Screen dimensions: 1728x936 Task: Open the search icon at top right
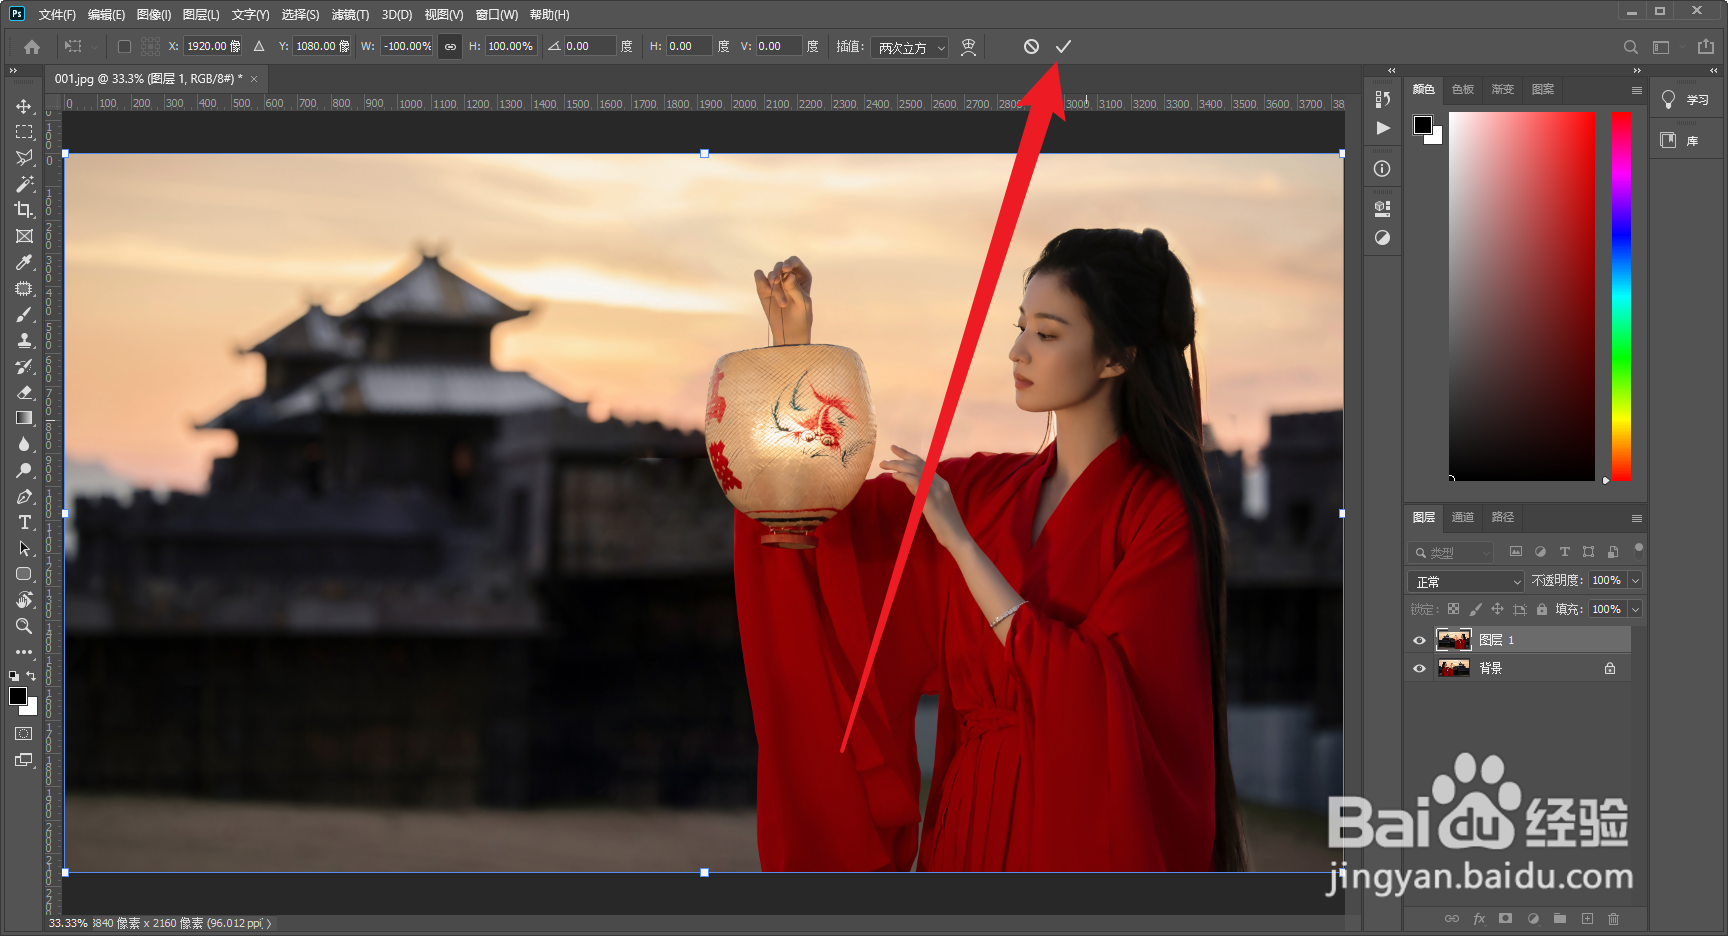[x=1630, y=47]
